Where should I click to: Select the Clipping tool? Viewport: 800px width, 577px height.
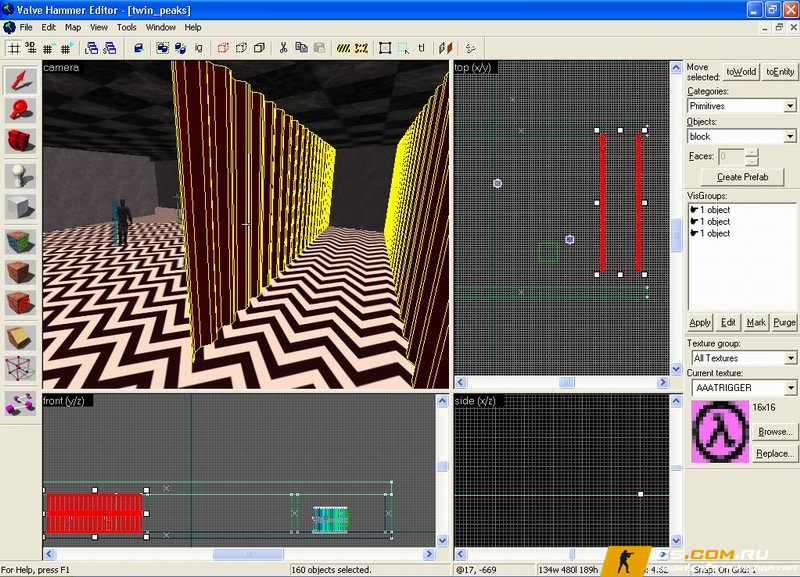pos(20,338)
